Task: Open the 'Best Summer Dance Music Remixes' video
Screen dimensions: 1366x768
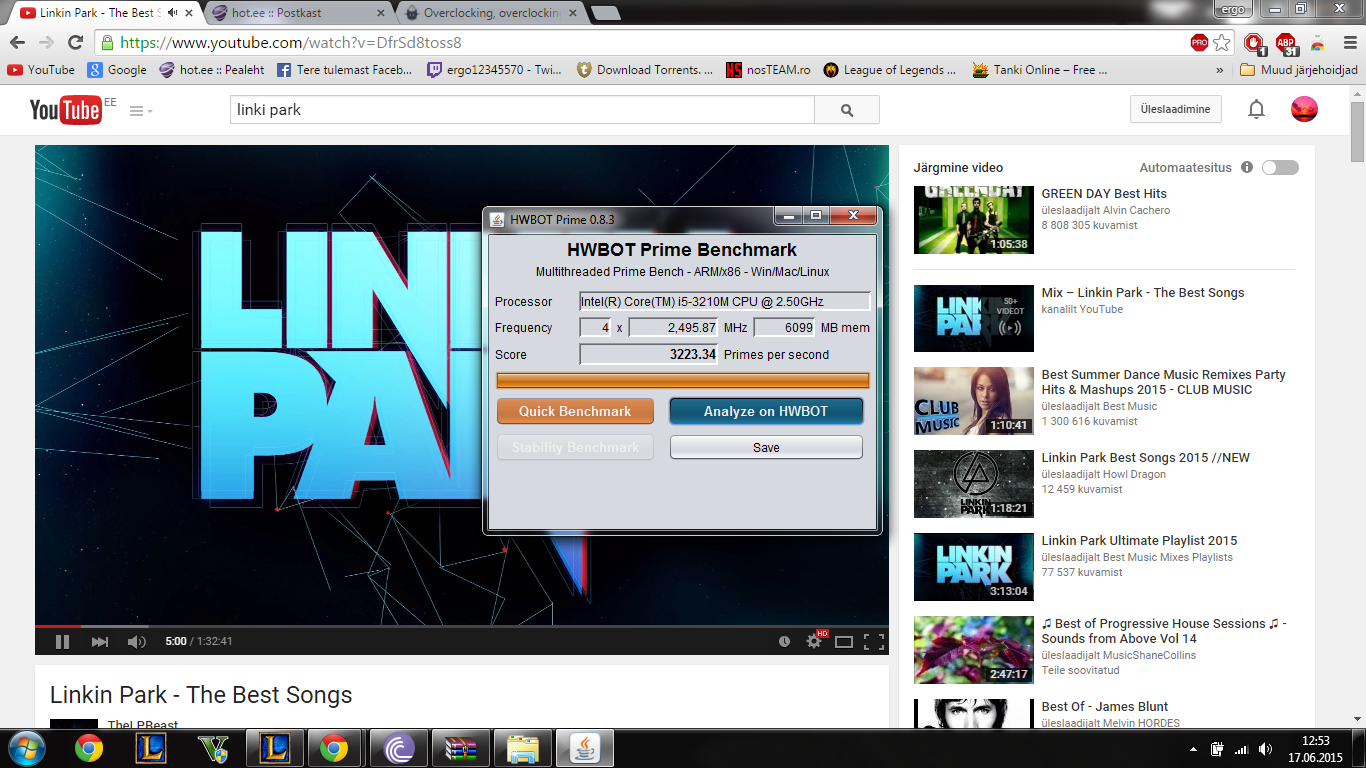Action: (1164, 382)
